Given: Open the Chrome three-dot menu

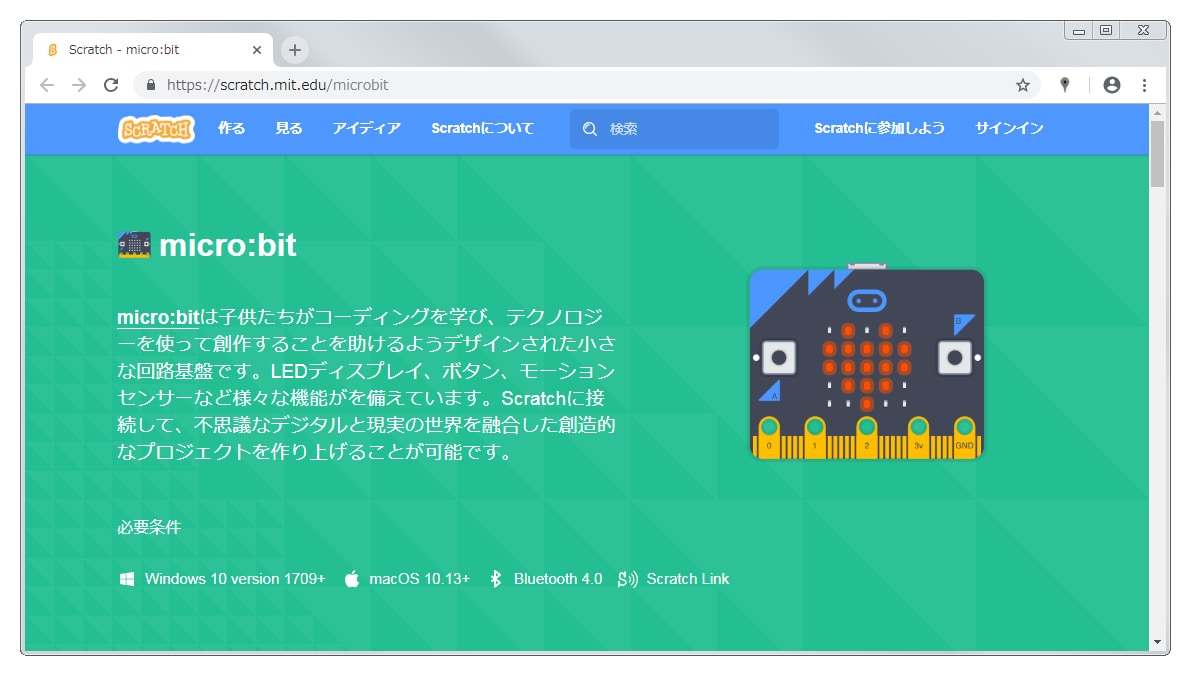Looking at the screenshot, I should point(1145,85).
